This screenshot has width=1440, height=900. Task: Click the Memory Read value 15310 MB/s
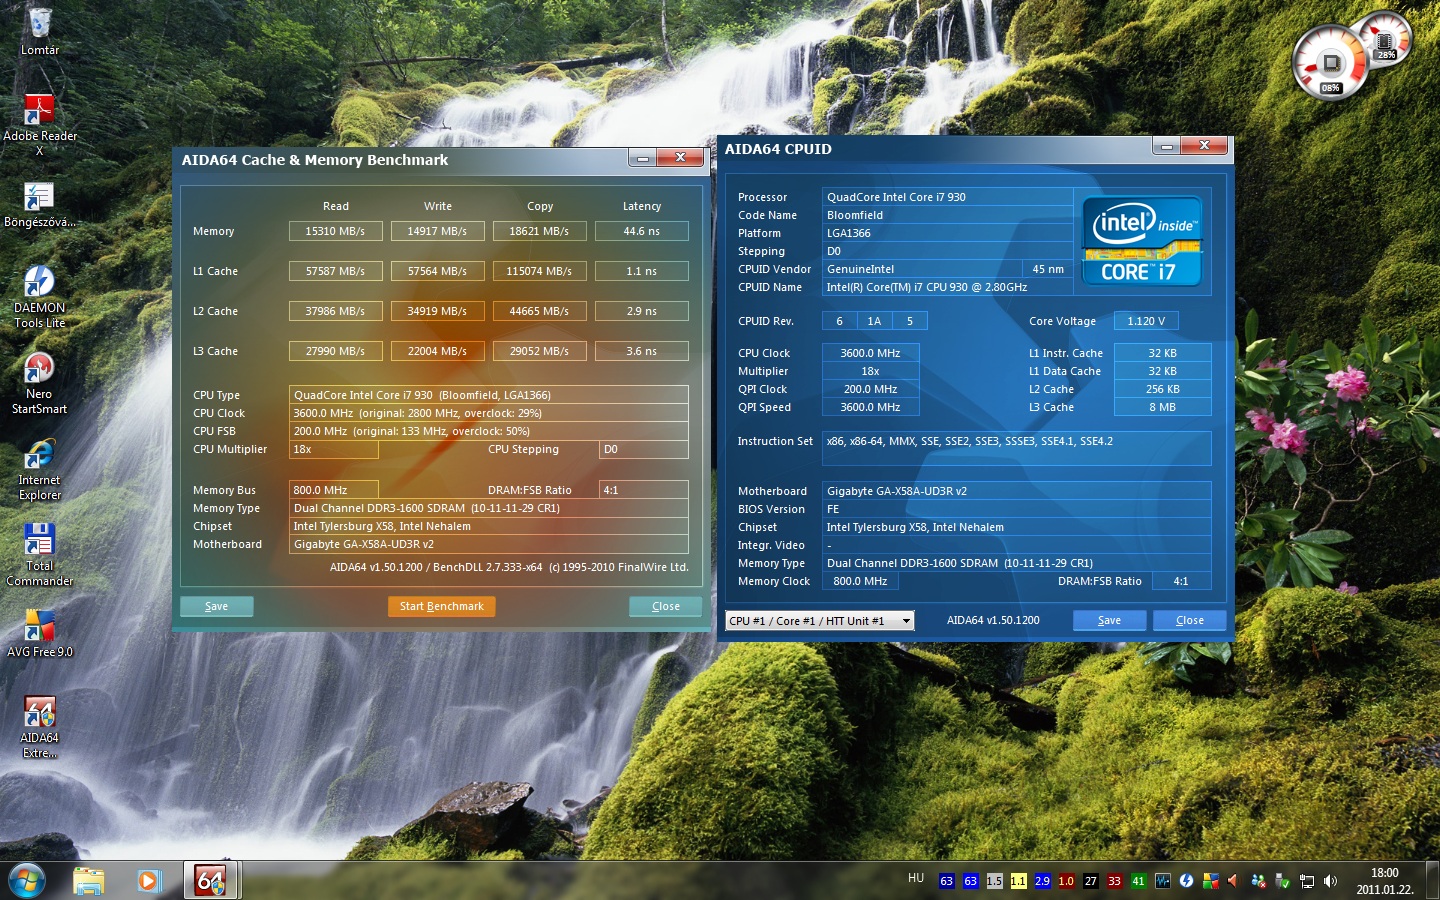335,231
